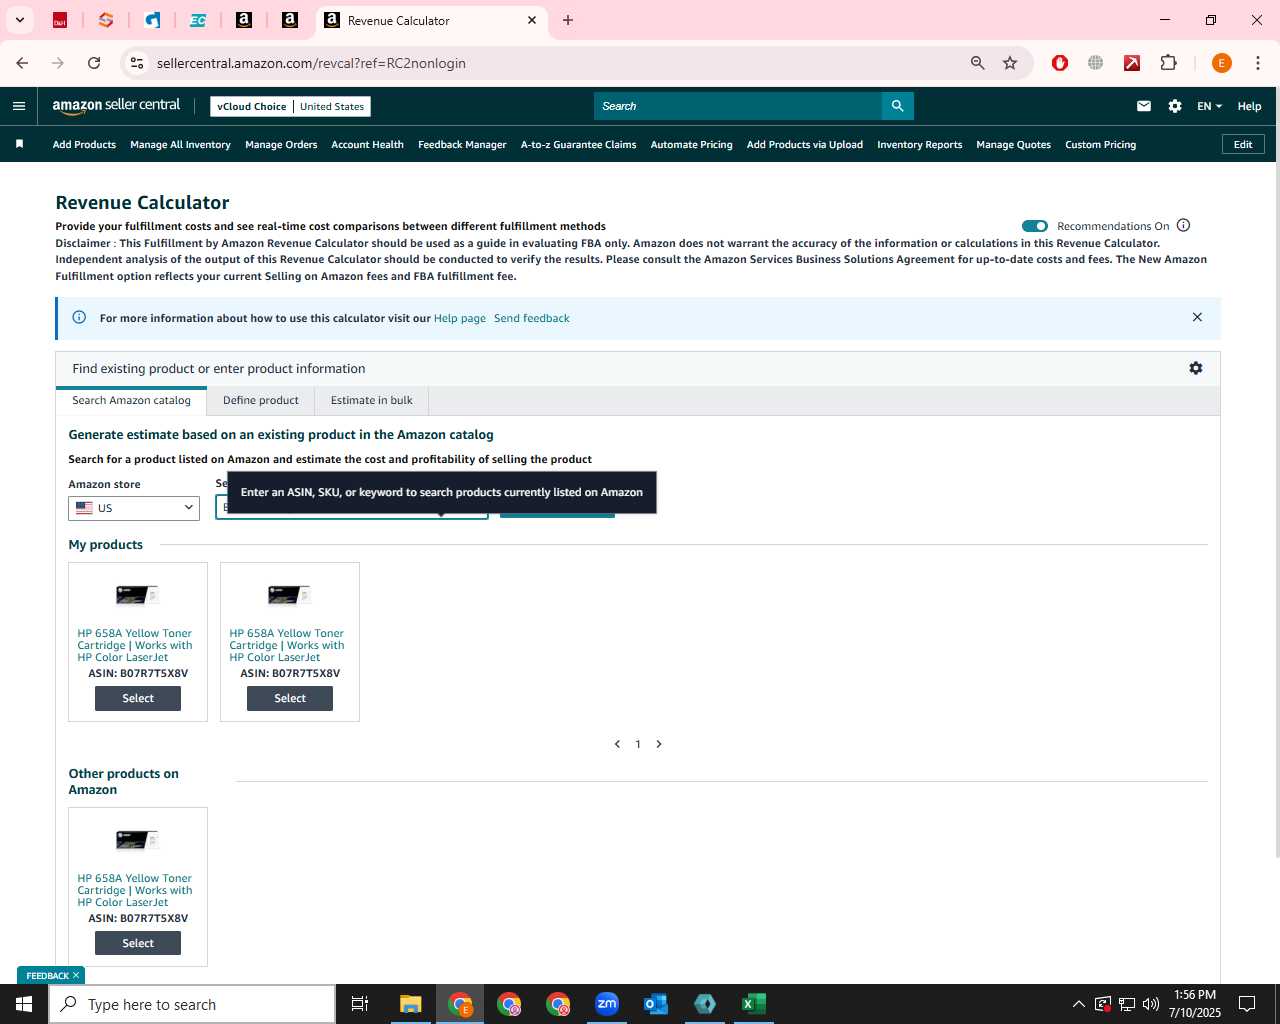Open the EN language dropdown
The width and height of the screenshot is (1280, 1024).
point(1209,106)
